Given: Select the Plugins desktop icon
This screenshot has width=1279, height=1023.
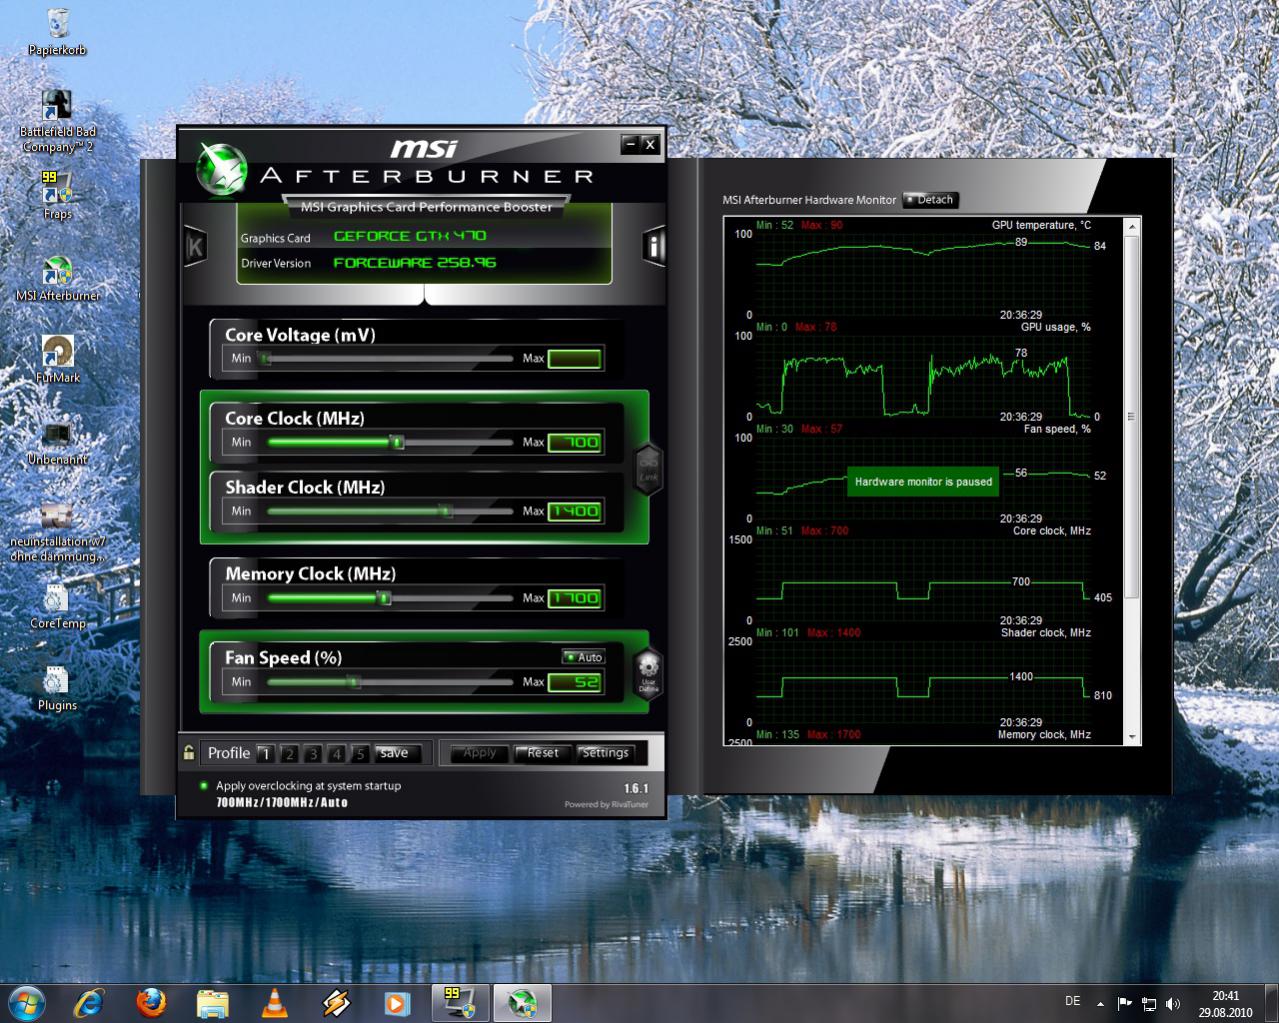Looking at the screenshot, I should coord(57,688).
